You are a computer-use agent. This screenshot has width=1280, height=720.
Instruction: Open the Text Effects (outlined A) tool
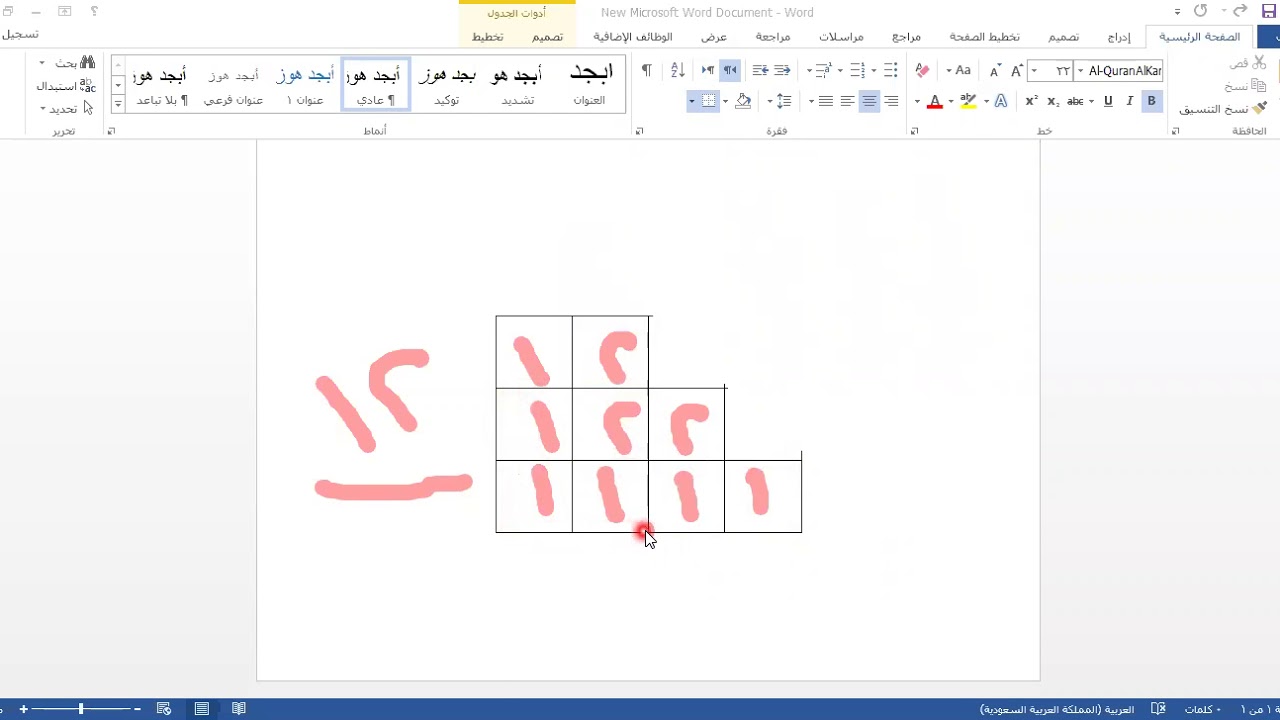click(x=1003, y=101)
